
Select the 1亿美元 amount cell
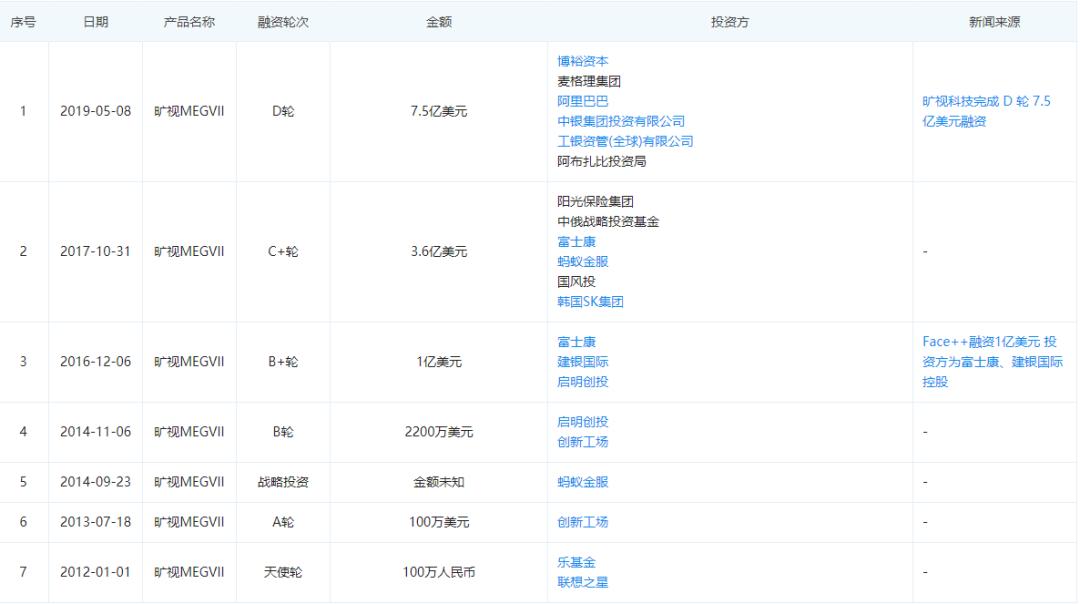pyautogui.click(x=438, y=362)
